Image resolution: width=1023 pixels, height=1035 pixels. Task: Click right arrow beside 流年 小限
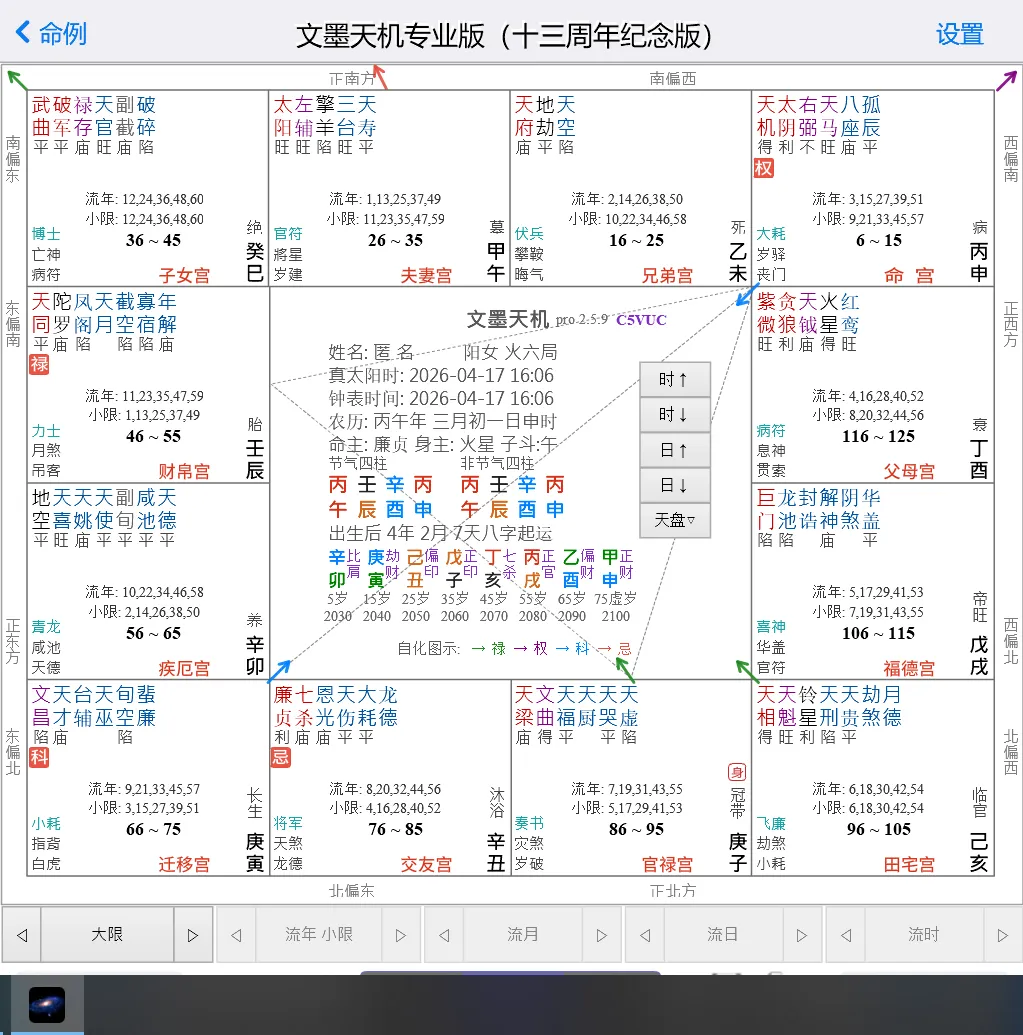401,935
